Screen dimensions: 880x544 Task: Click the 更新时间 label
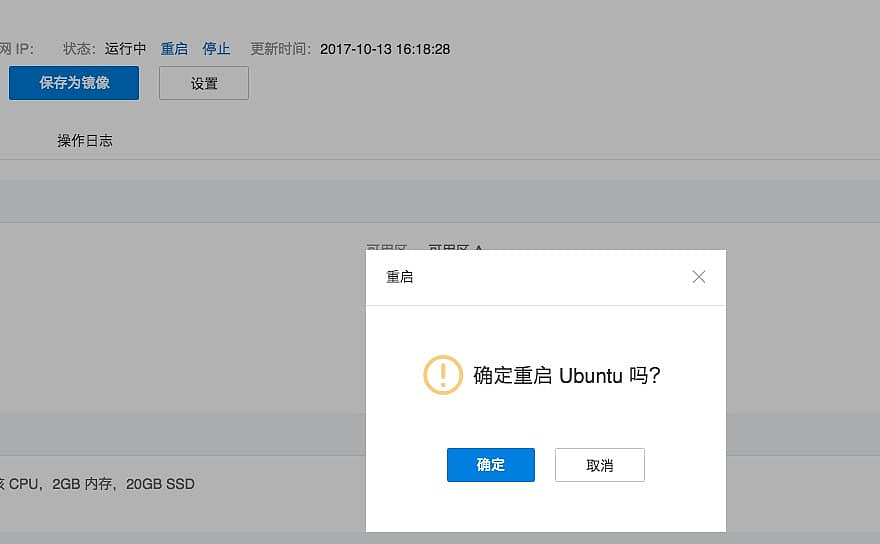(278, 49)
